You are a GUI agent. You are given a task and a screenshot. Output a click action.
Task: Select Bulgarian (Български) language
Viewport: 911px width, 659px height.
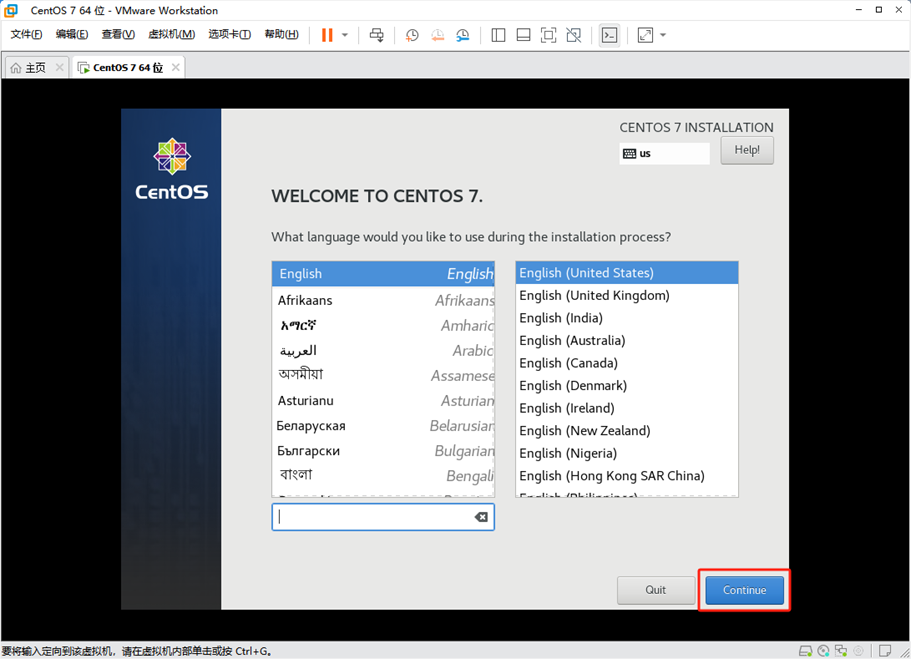pyautogui.click(x=383, y=450)
